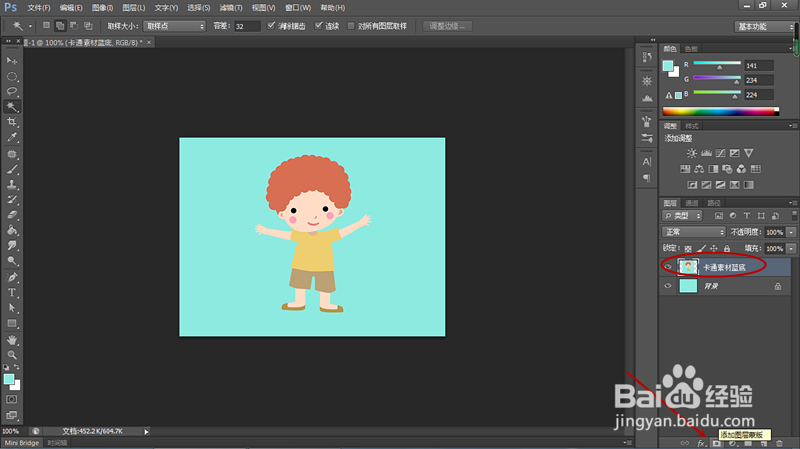Screen dimensions: 800x449
Task: Open the 文件(F) menu
Action: [x=39, y=8]
